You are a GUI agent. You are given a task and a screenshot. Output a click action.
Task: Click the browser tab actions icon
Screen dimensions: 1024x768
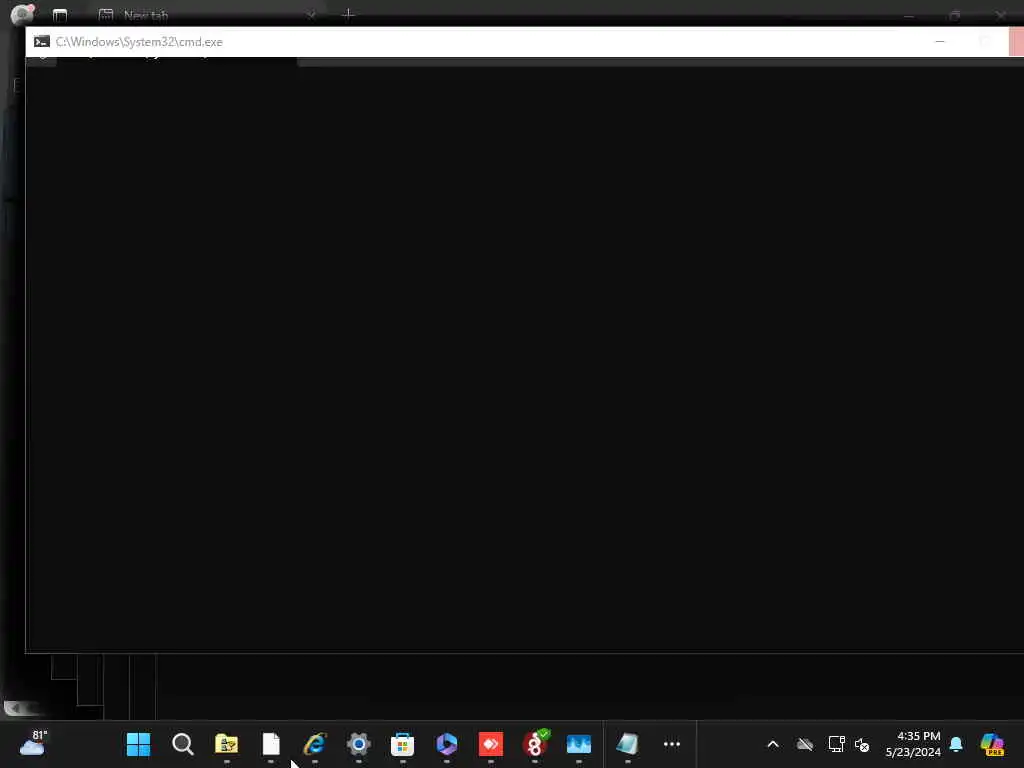tap(60, 14)
